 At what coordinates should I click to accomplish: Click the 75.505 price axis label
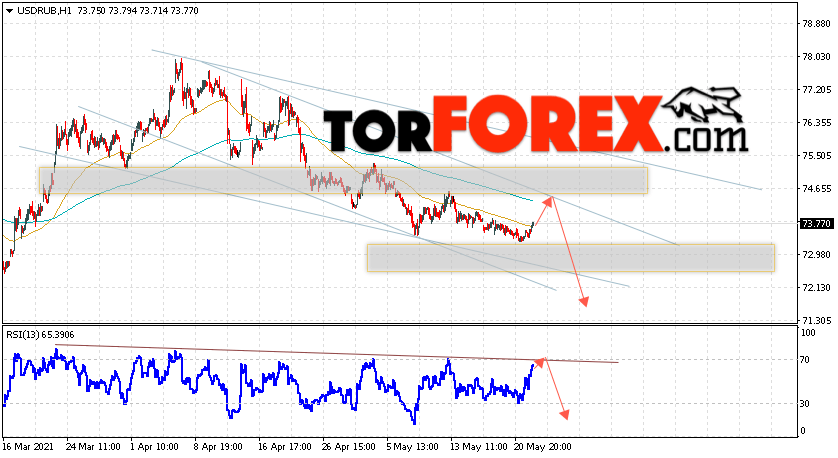[816, 156]
